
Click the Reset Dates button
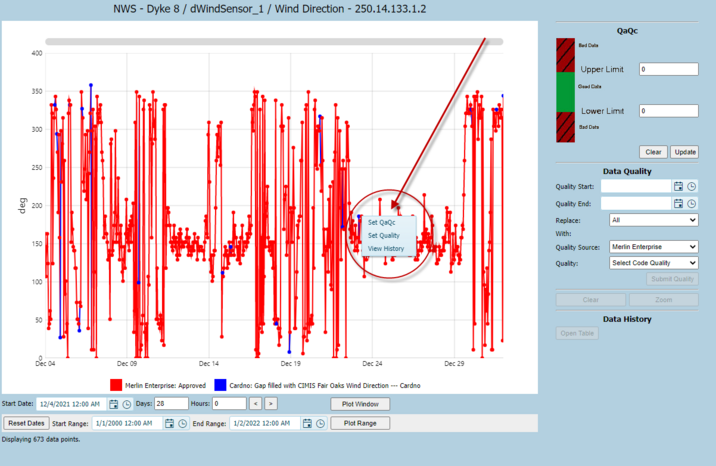pyautogui.click(x=26, y=423)
